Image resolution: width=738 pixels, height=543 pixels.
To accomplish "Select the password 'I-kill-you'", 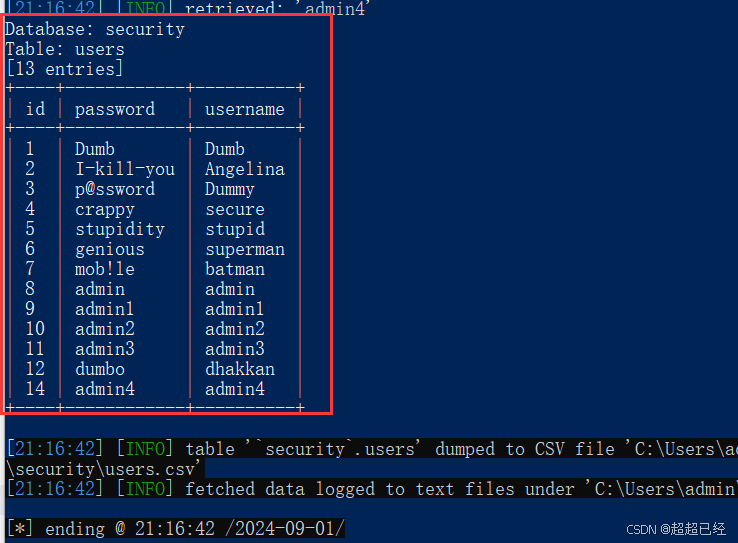I will pyautogui.click(x=125, y=169).
